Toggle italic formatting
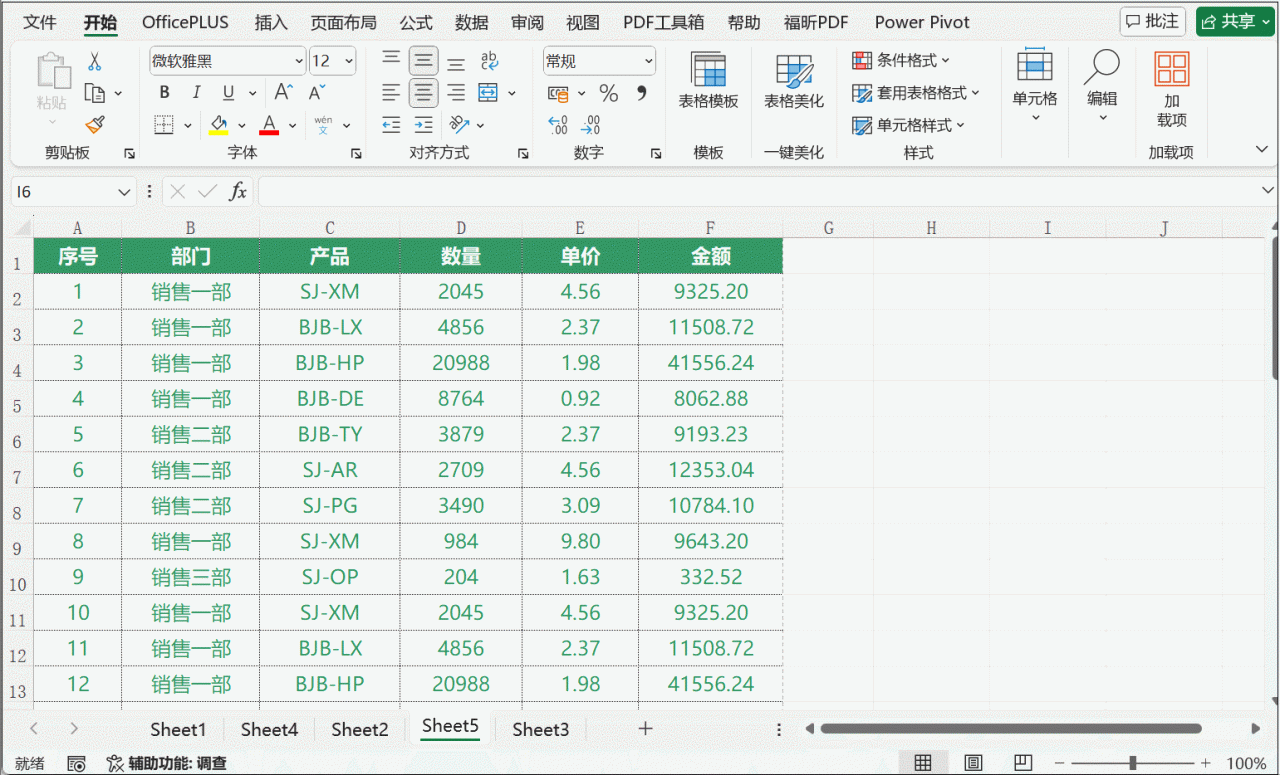This screenshot has width=1280, height=775. [x=197, y=93]
